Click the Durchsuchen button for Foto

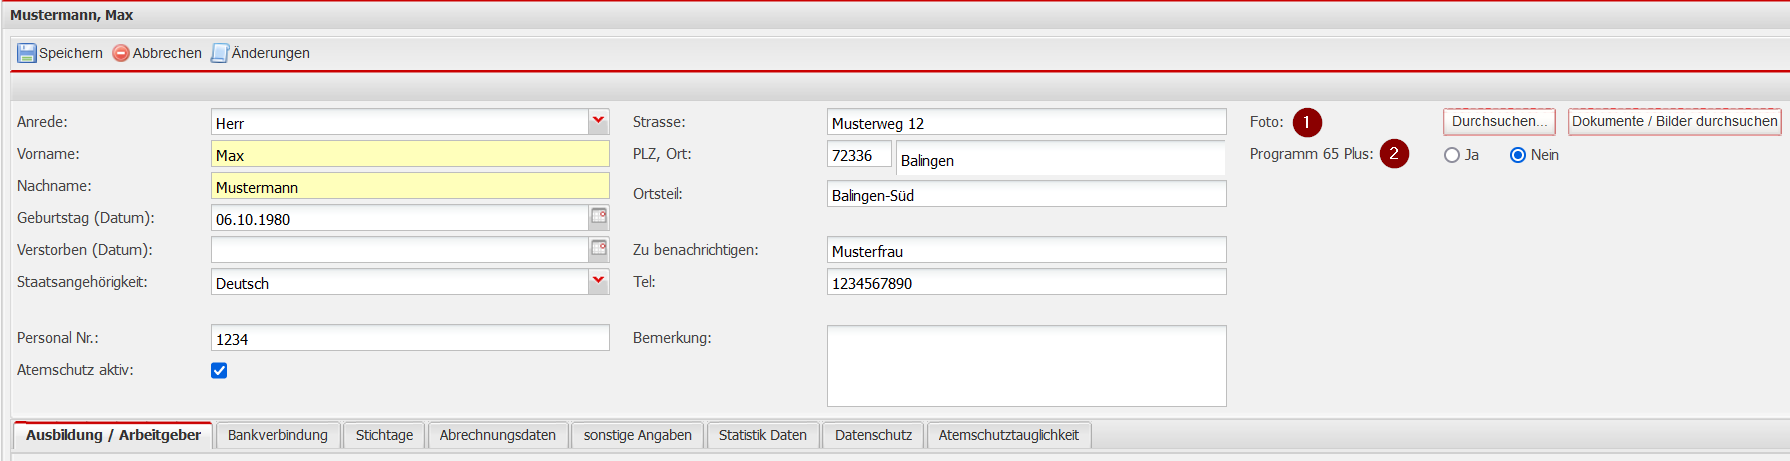click(x=1498, y=122)
